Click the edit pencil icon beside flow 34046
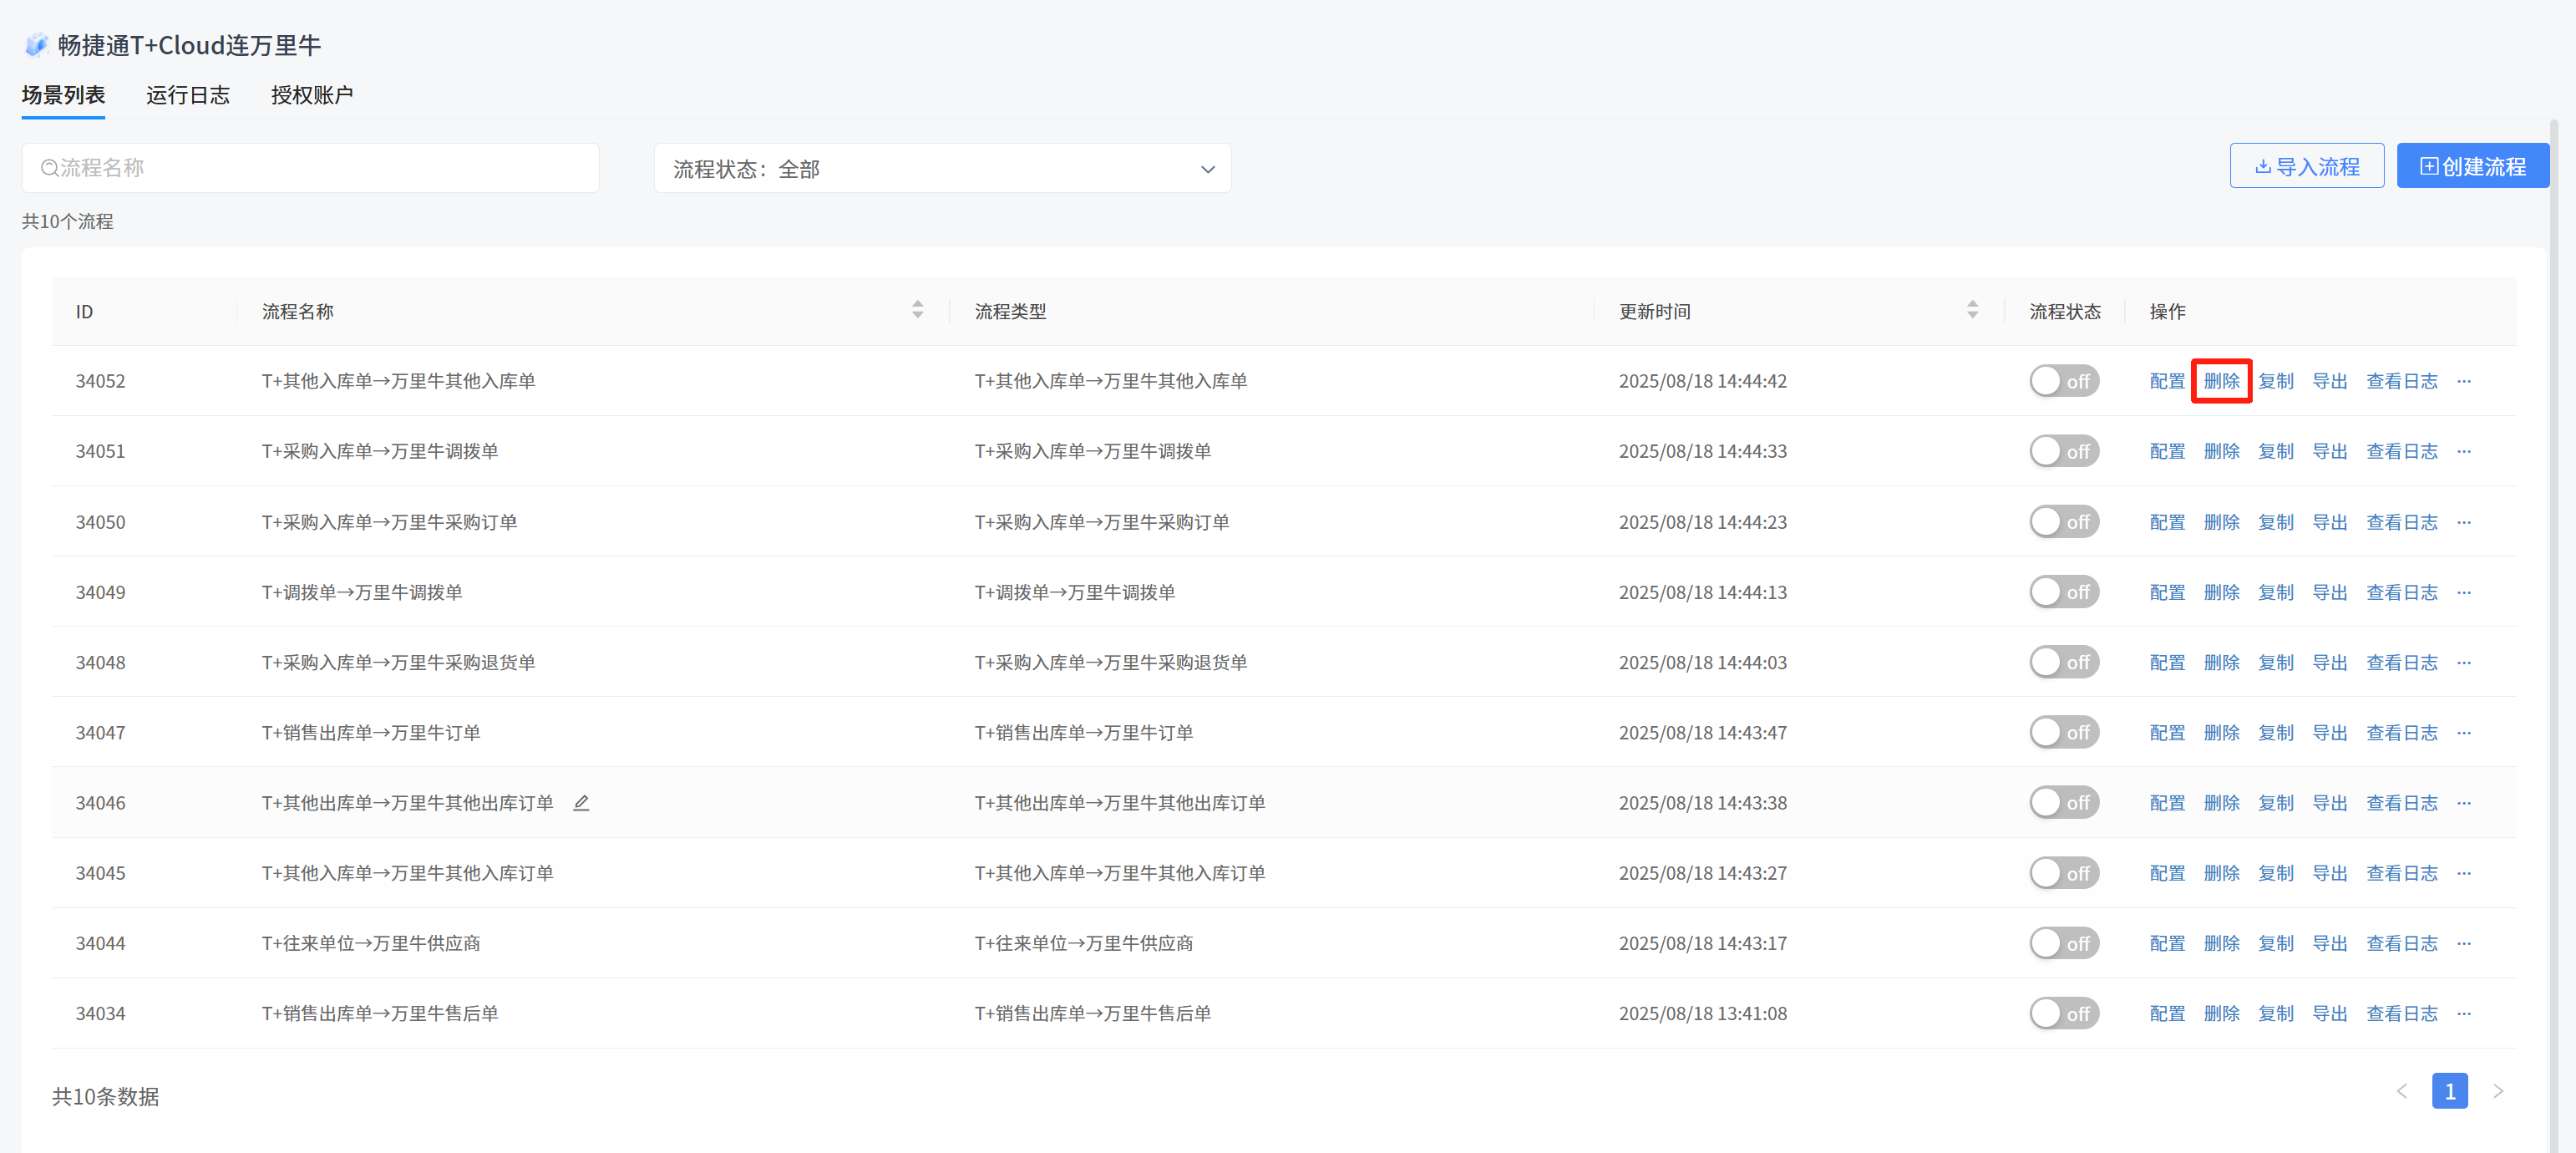 pos(581,803)
